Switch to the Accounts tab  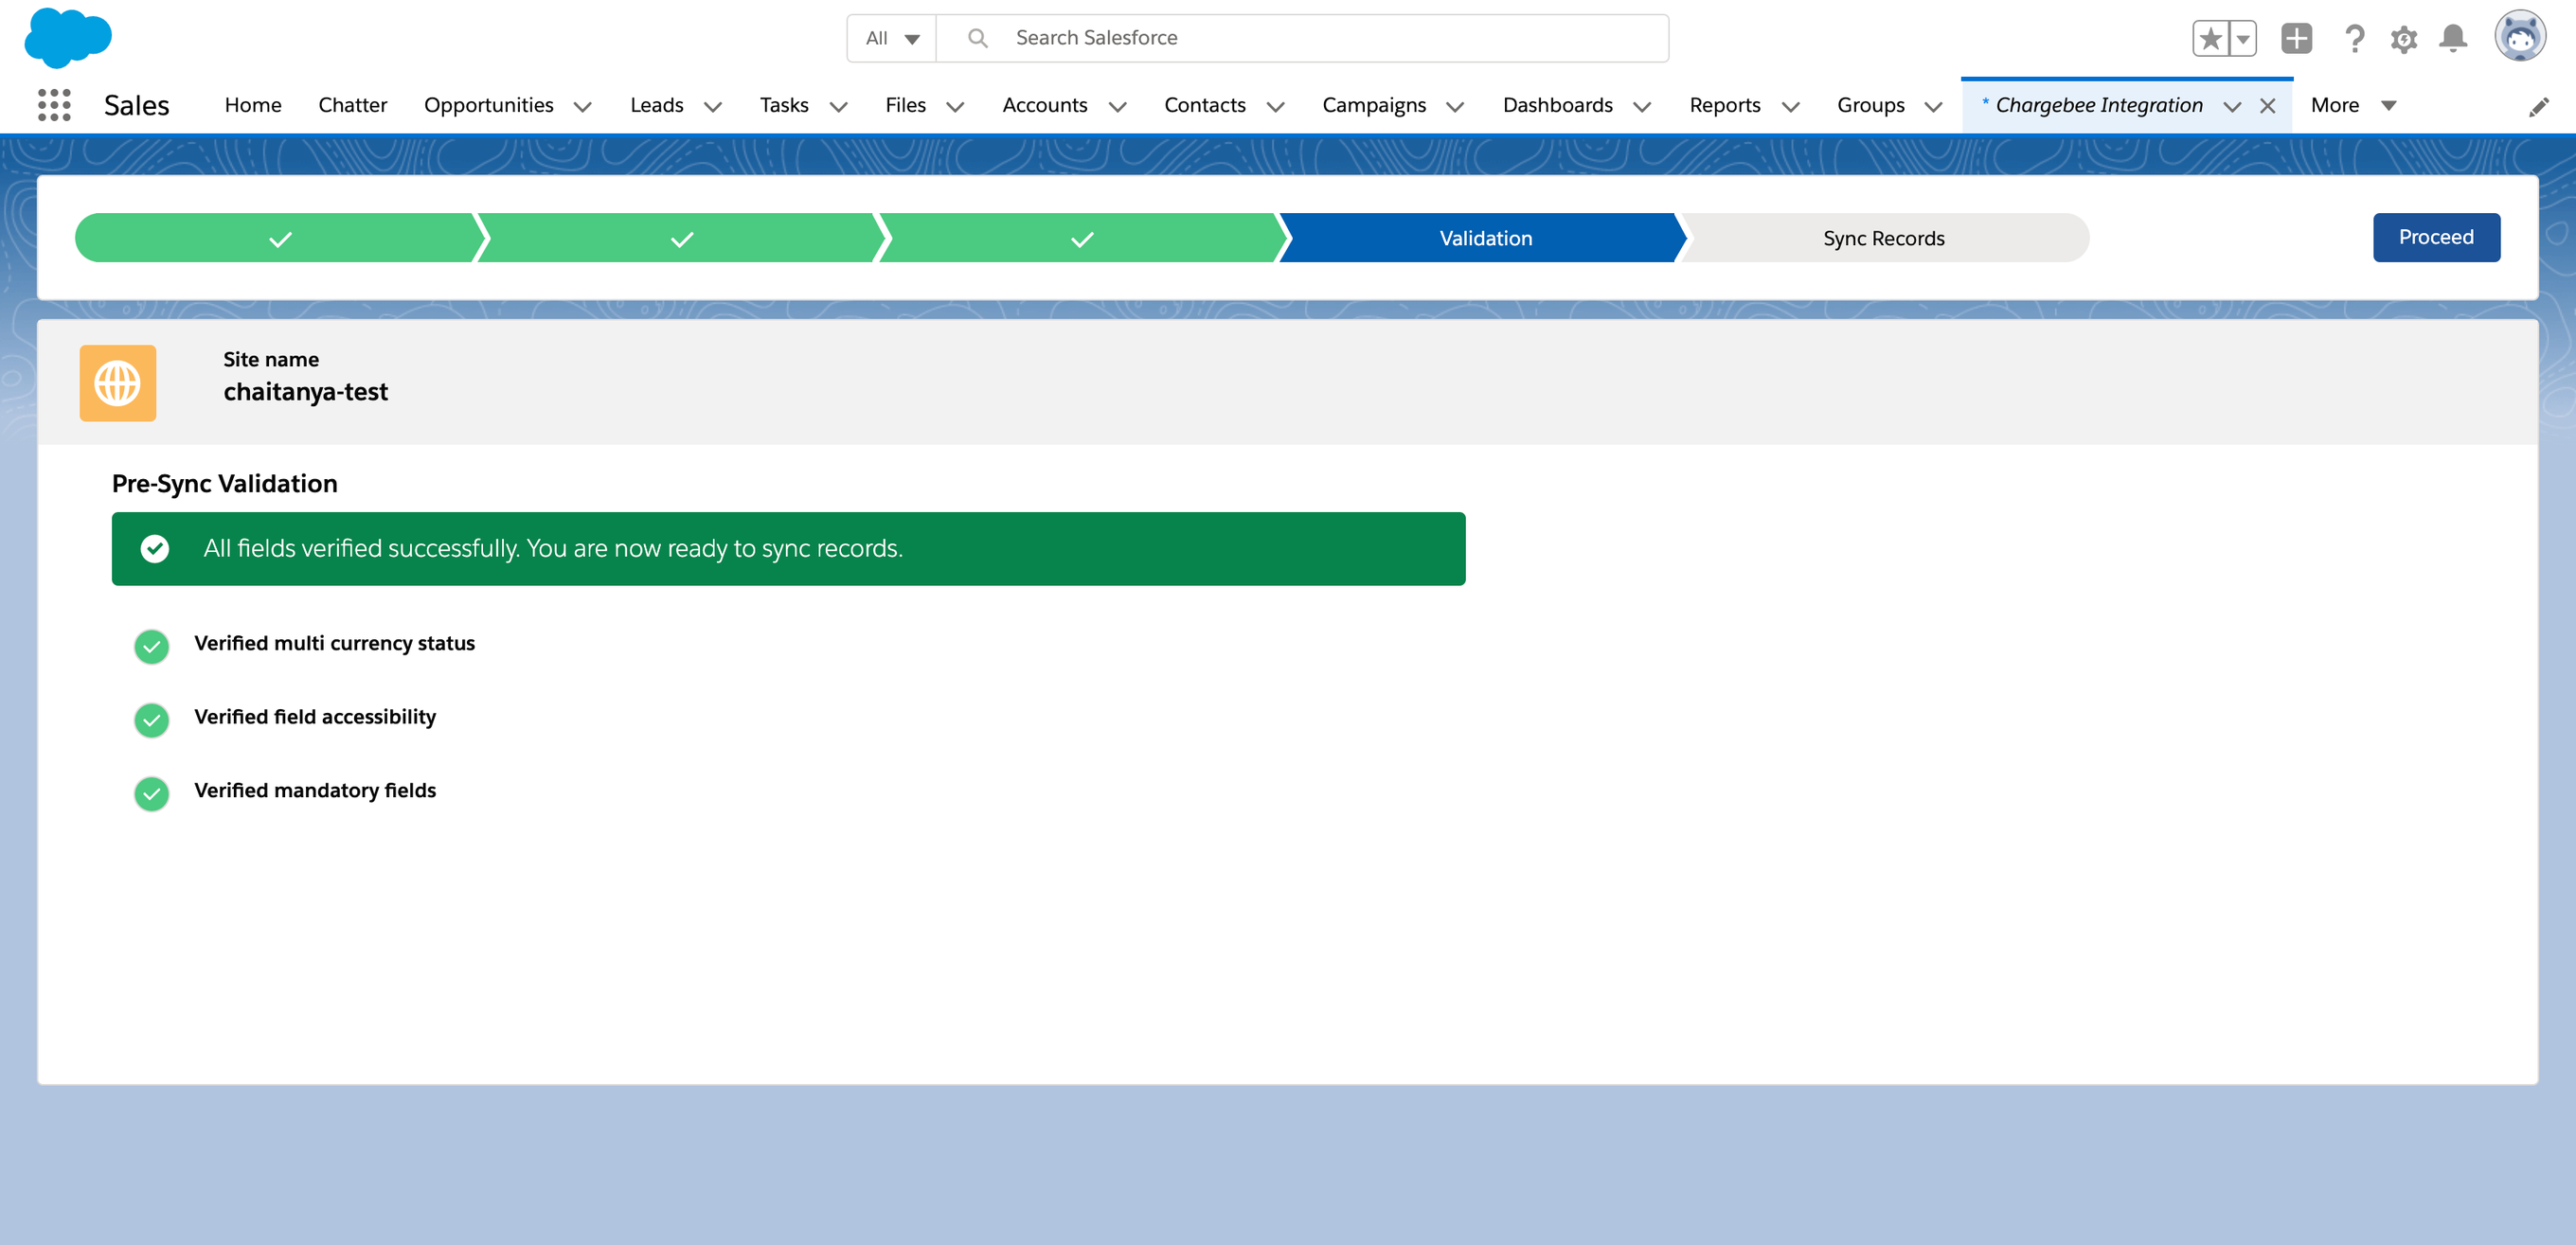tap(1044, 105)
